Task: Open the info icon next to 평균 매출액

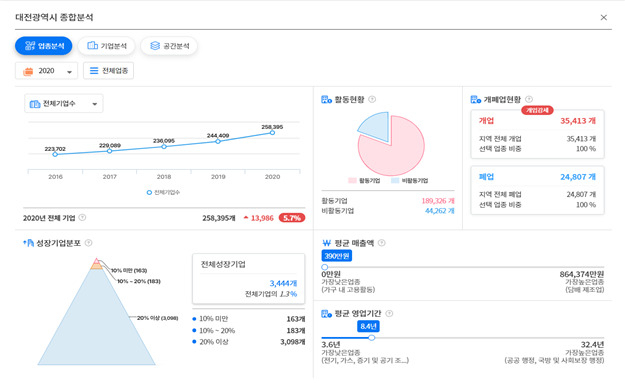Action: pos(381,243)
